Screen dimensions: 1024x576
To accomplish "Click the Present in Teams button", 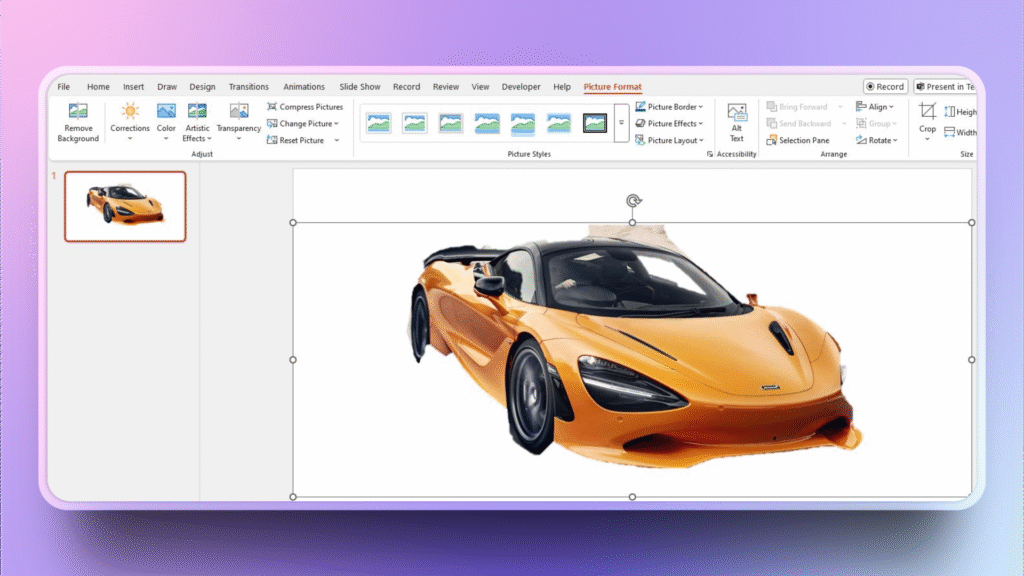I will 946,87.
